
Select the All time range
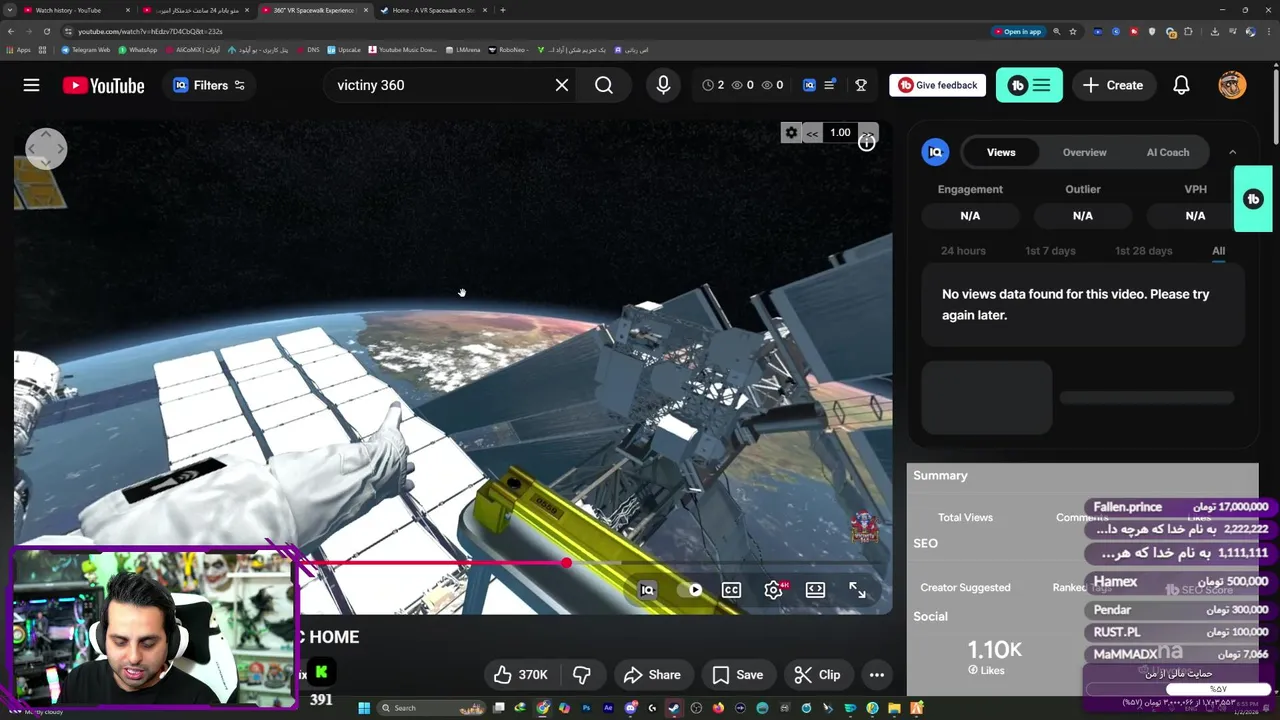point(1218,251)
